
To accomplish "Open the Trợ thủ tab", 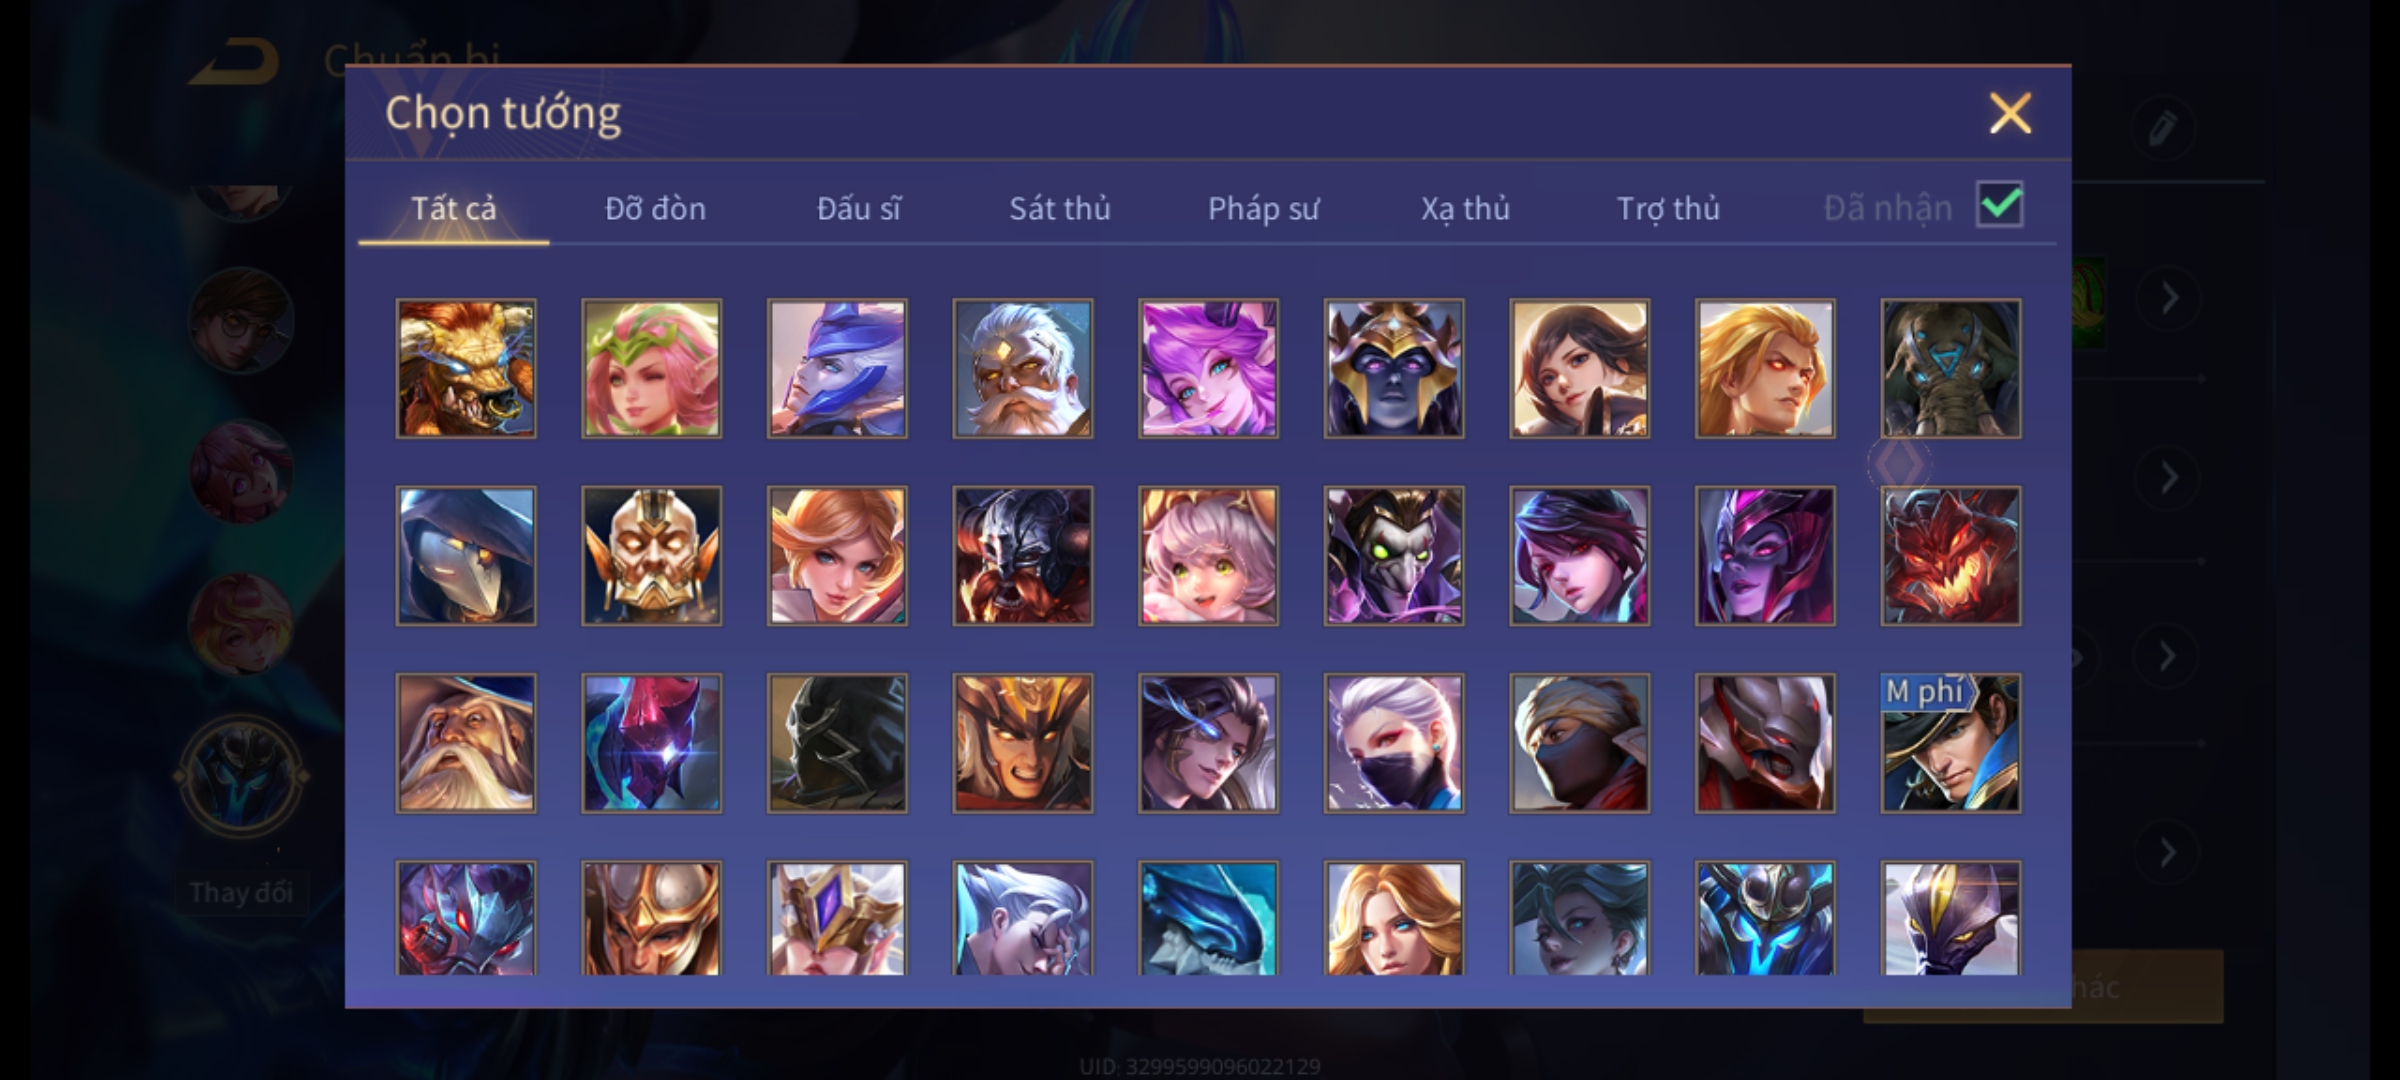I will [1668, 208].
